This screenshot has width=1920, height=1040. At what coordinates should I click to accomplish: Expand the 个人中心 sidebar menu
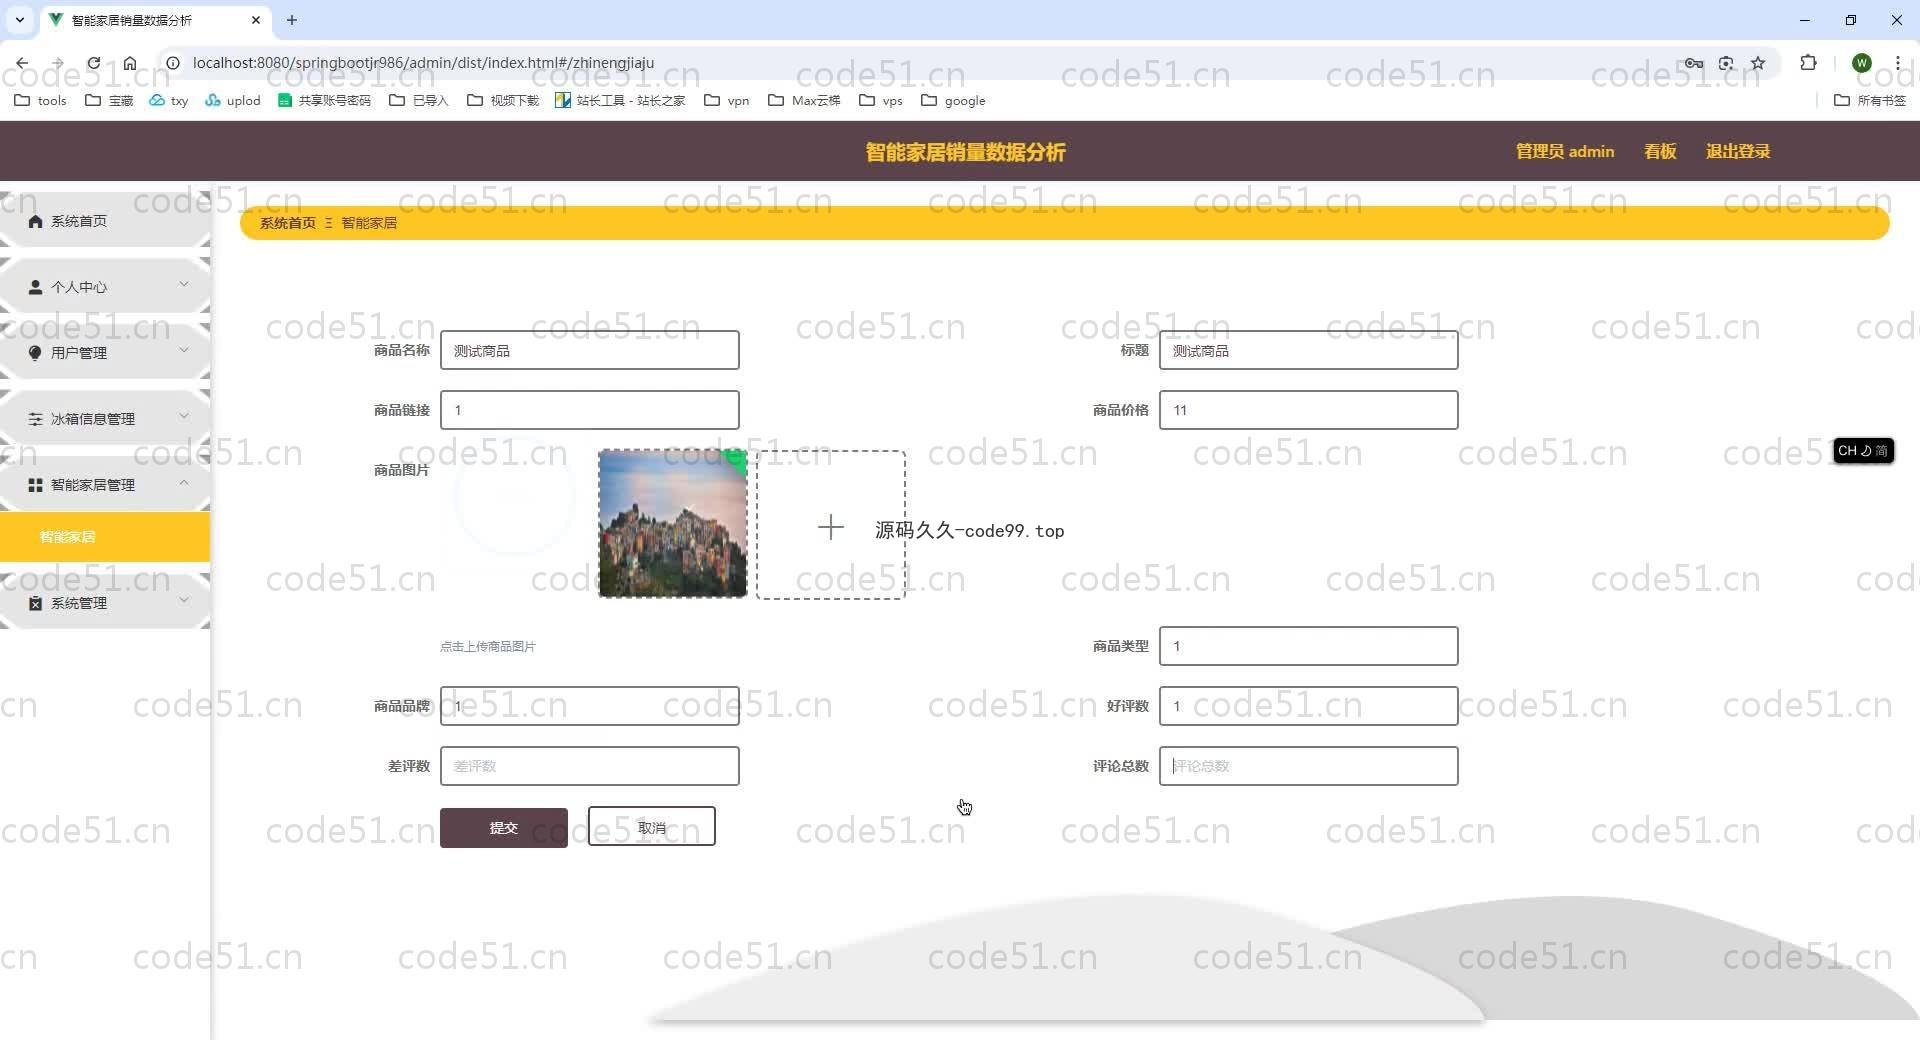pos(105,287)
